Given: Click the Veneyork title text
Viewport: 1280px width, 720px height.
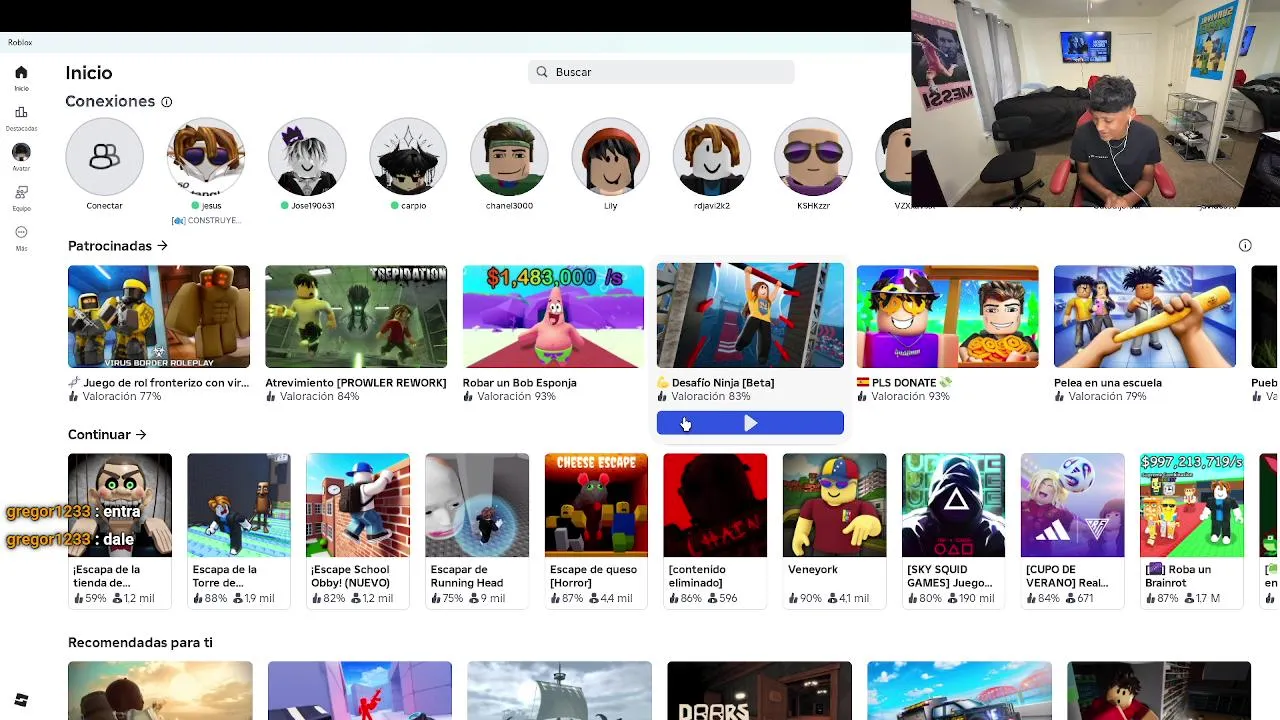Looking at the screenshot, I should (813, 570).
